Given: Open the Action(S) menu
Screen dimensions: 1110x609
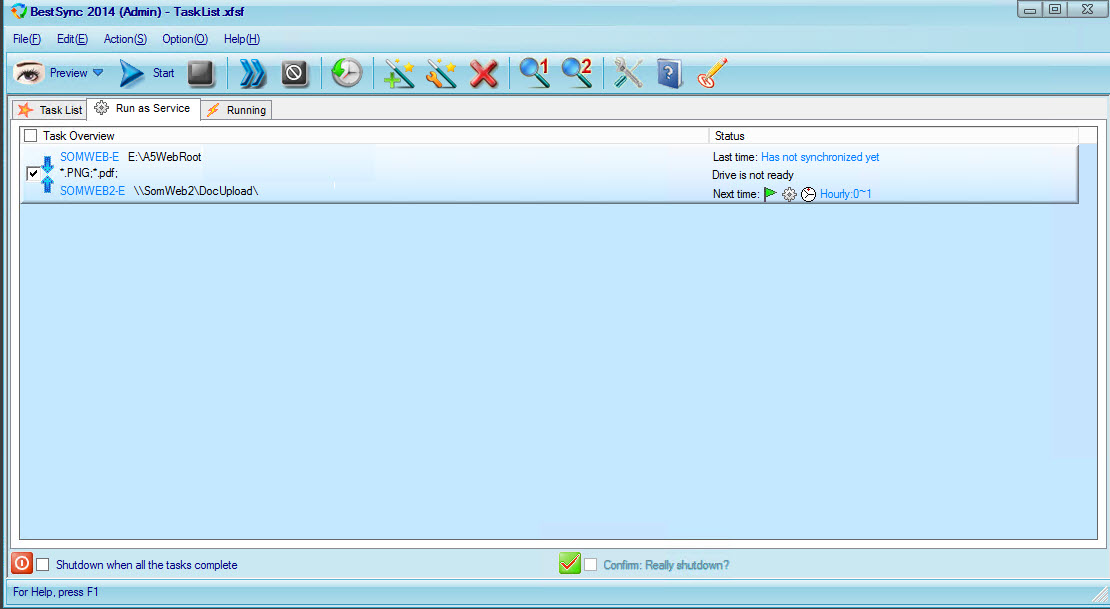Looking at the screenshot, I should pyautogui.click(x=125, y=39).
